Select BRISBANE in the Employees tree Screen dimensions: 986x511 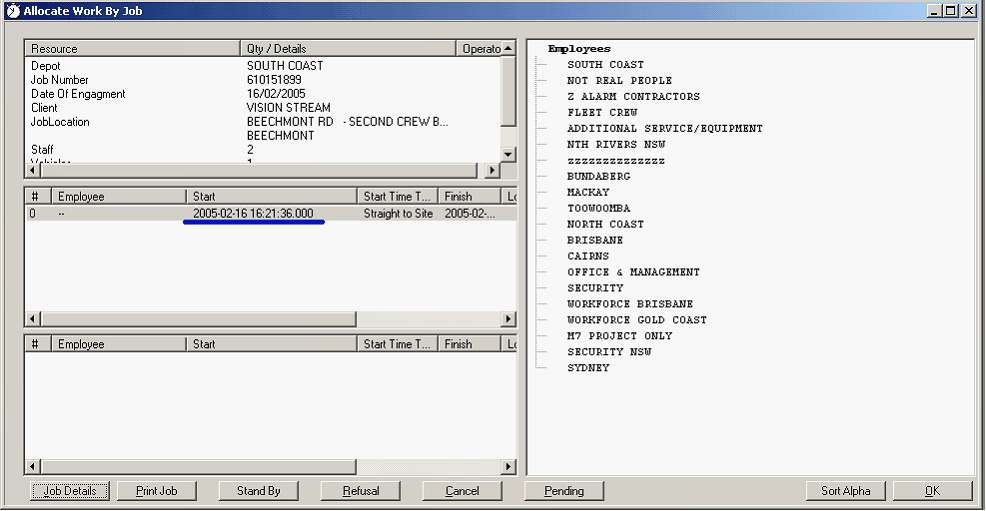tap(594, 241)
